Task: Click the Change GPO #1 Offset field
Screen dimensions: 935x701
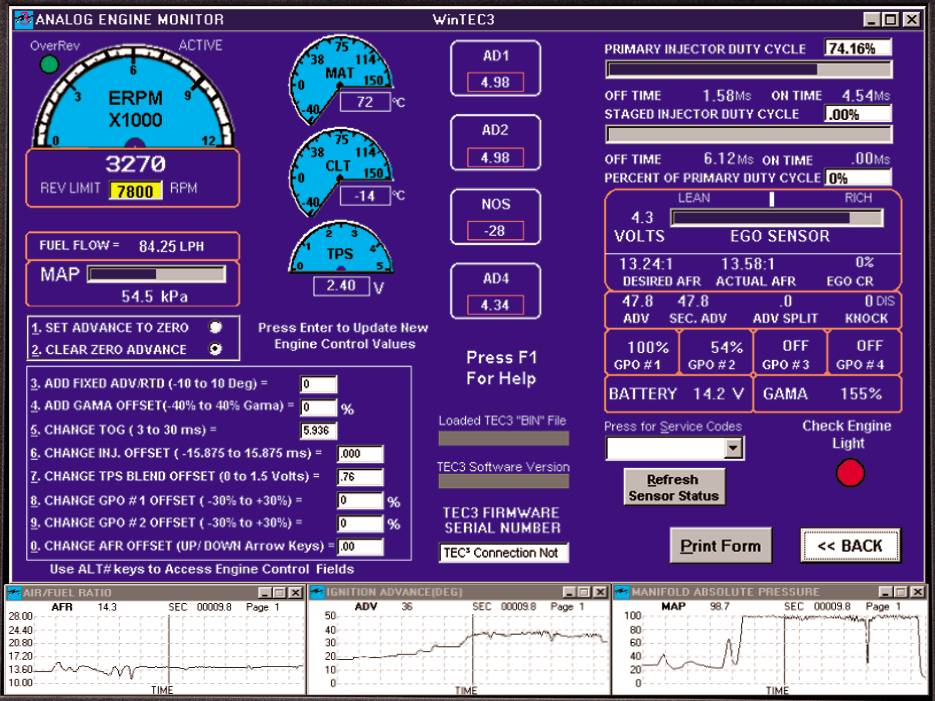Action: (x=360, y=500)
